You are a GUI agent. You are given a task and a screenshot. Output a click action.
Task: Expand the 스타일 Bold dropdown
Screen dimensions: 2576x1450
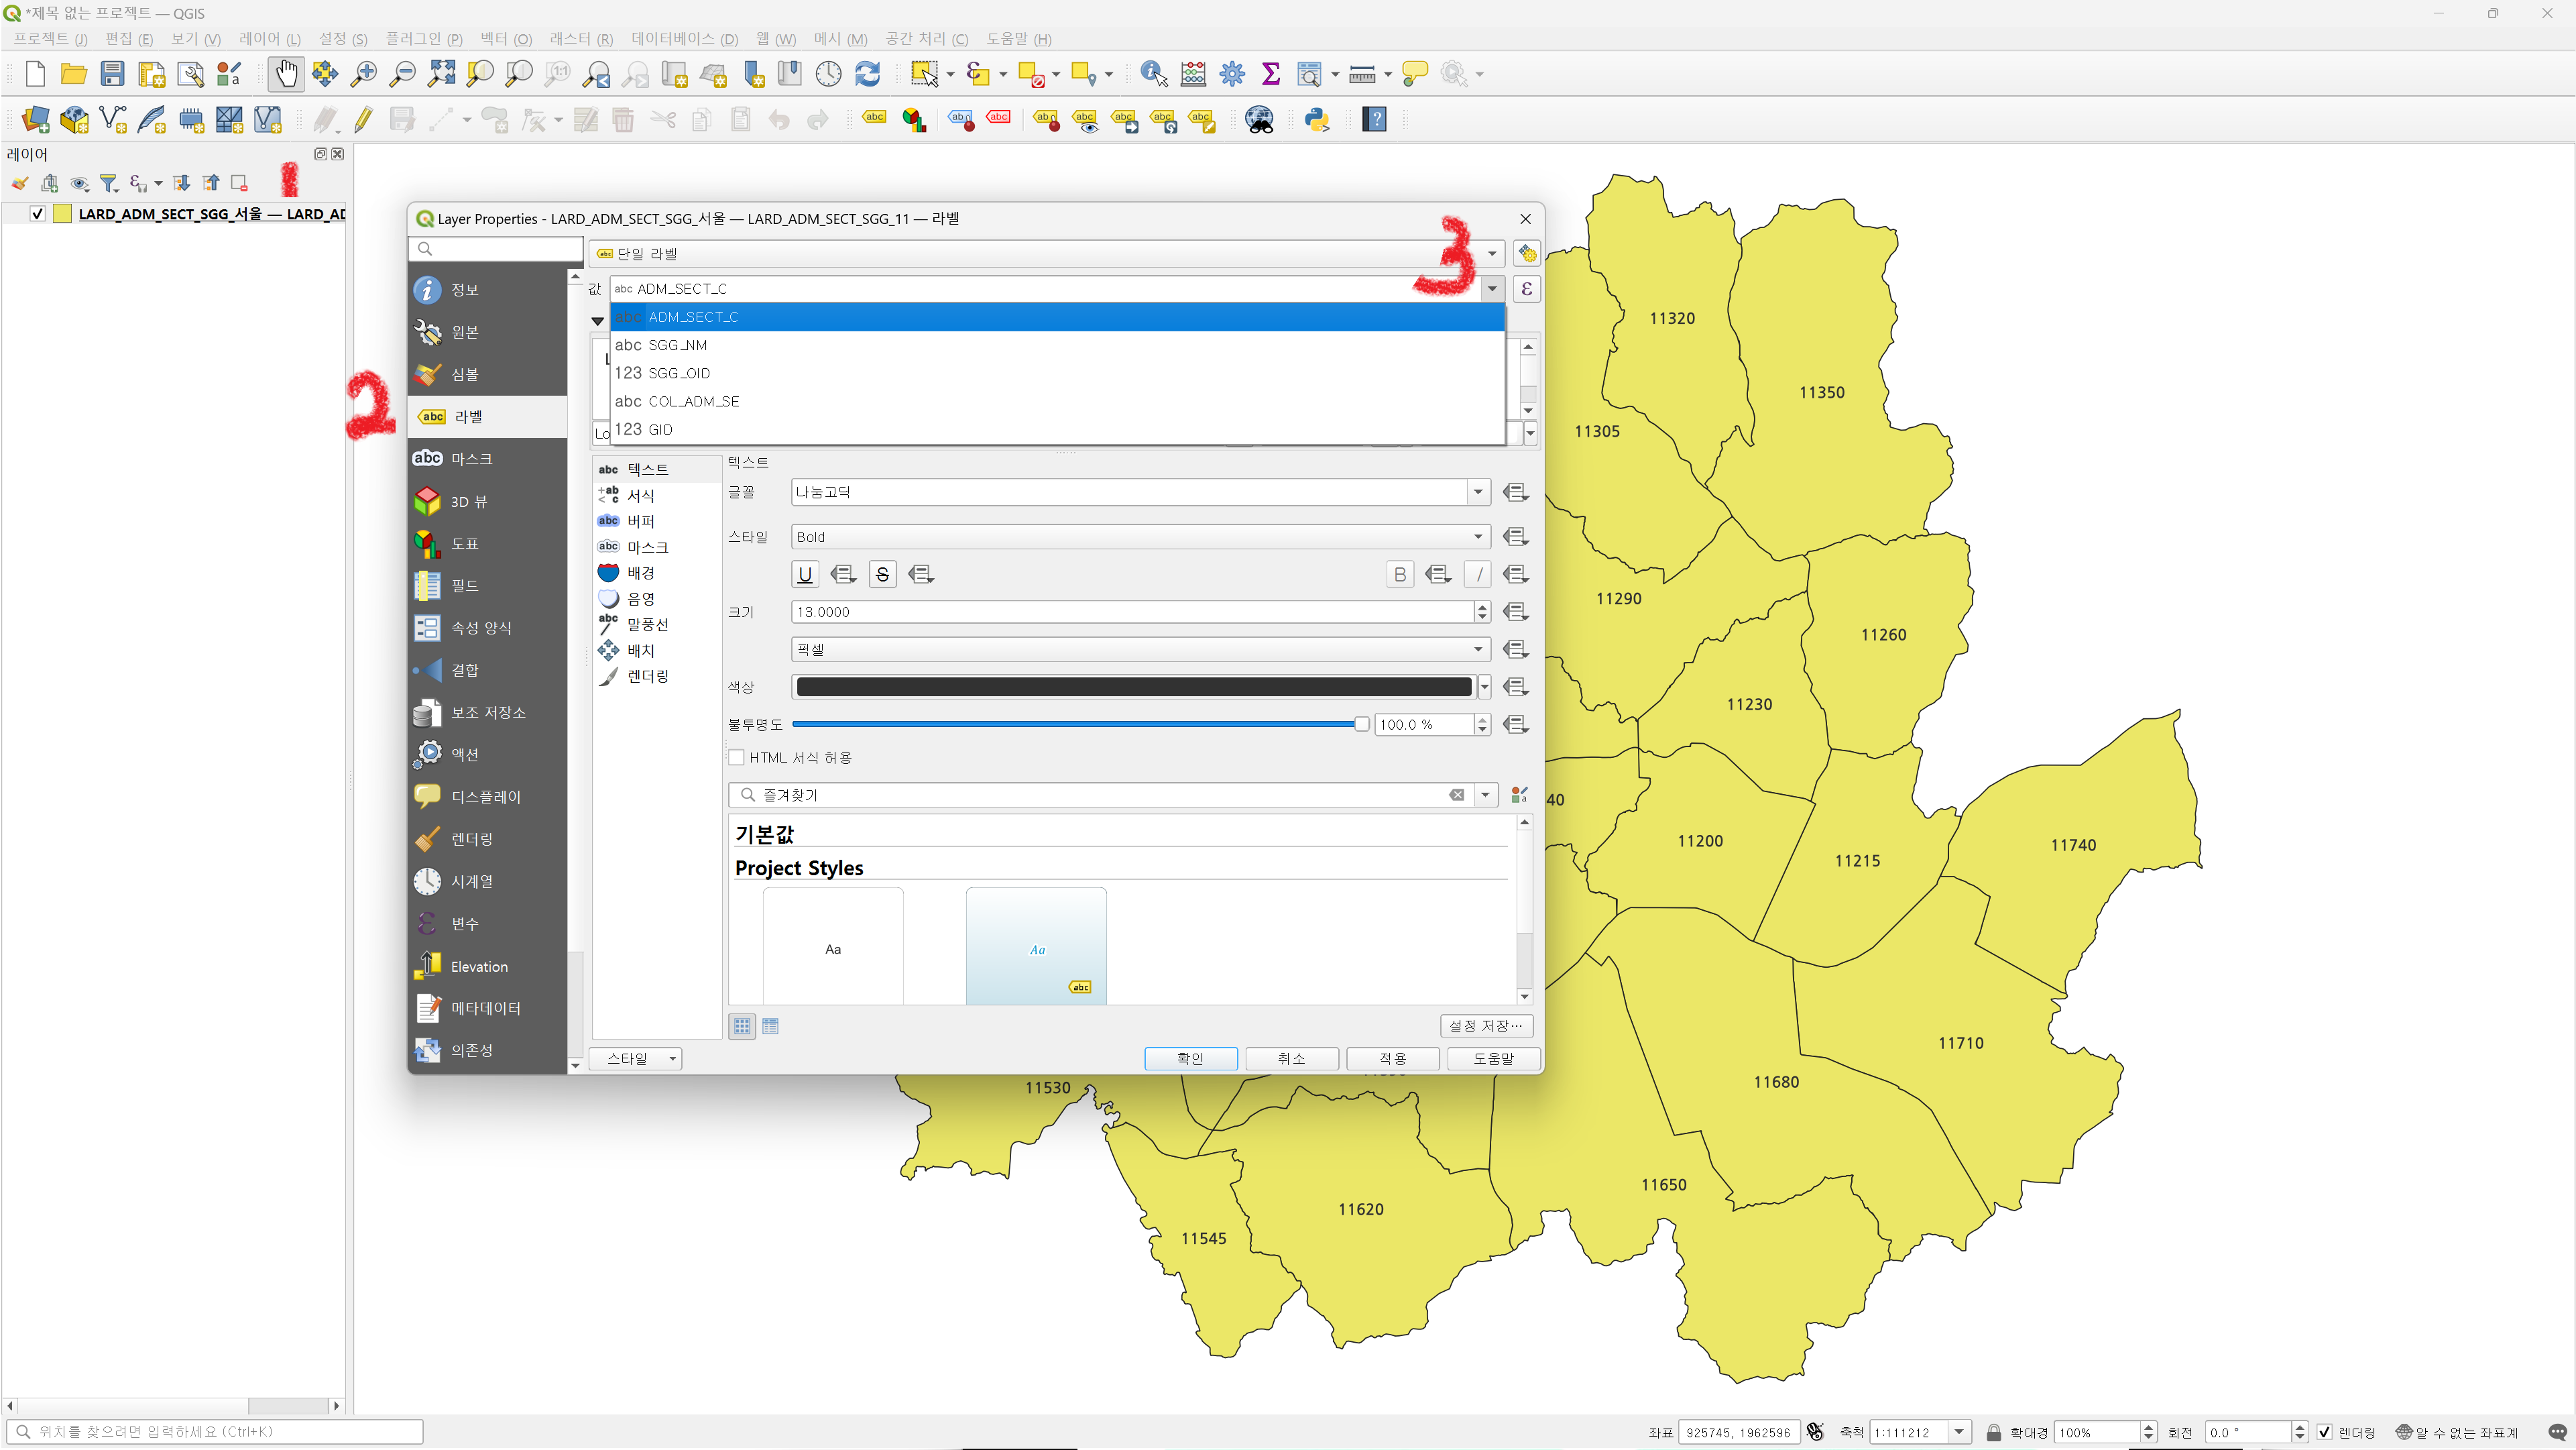(1477, 537)
